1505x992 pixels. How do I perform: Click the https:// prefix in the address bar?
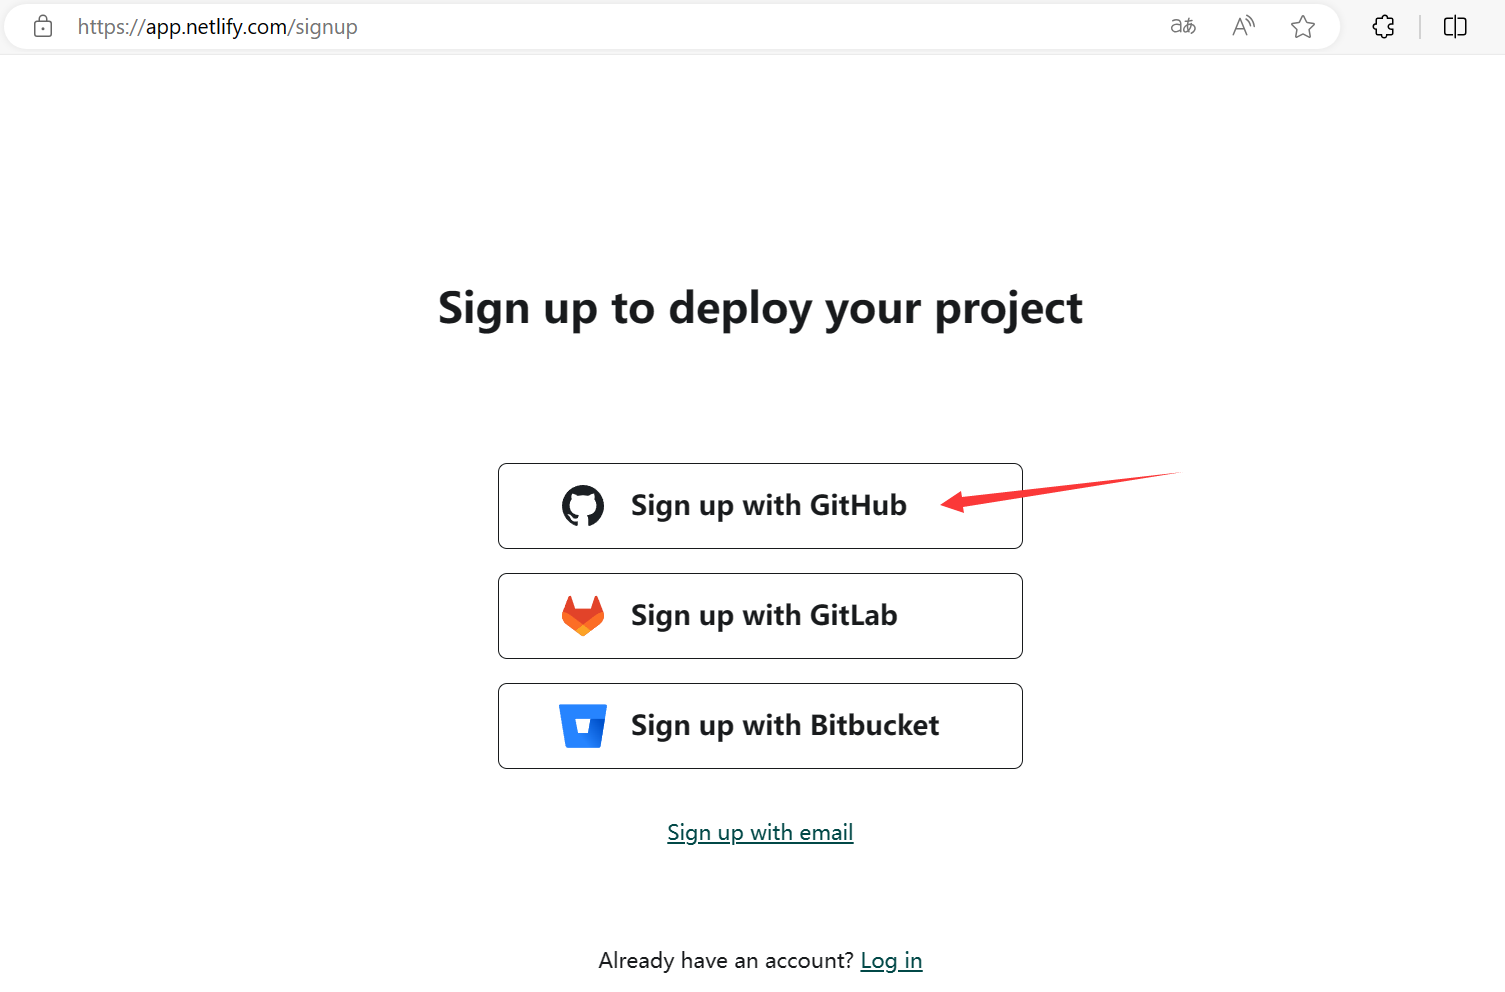112,27
